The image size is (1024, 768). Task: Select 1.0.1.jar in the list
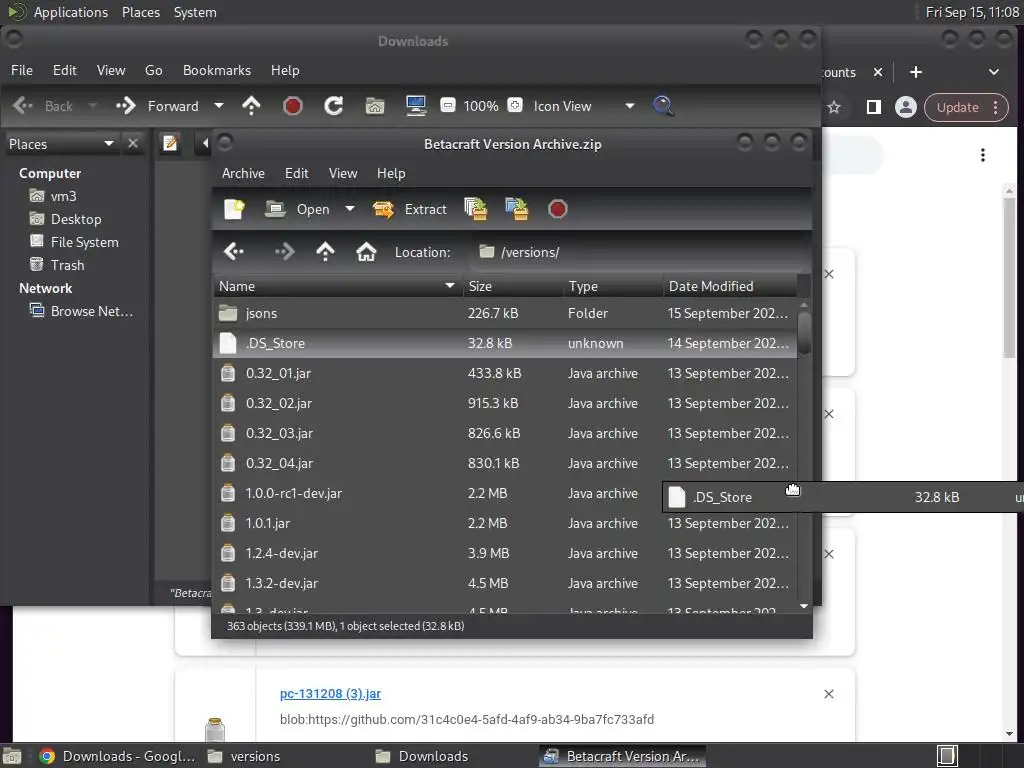point(505,524)
